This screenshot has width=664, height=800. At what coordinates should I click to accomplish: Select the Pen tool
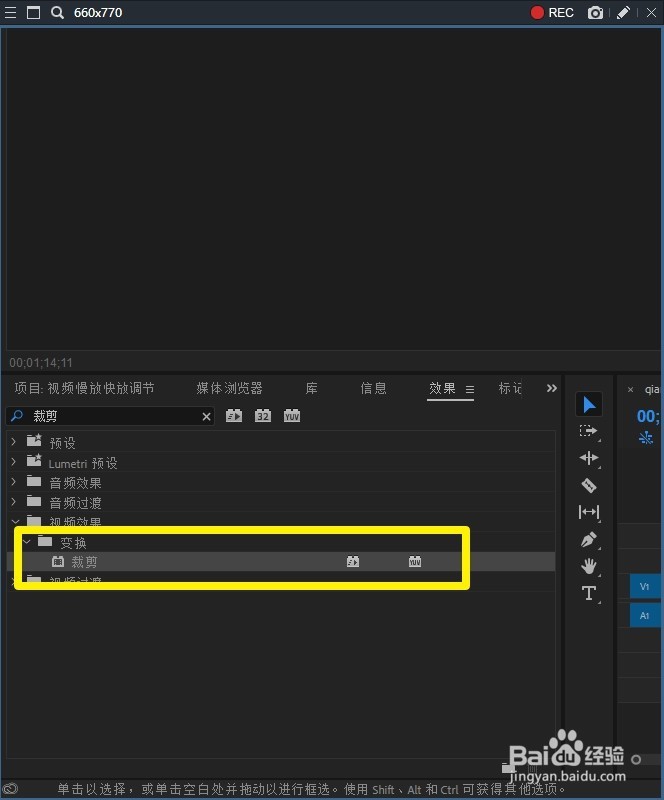click(588, 539)
